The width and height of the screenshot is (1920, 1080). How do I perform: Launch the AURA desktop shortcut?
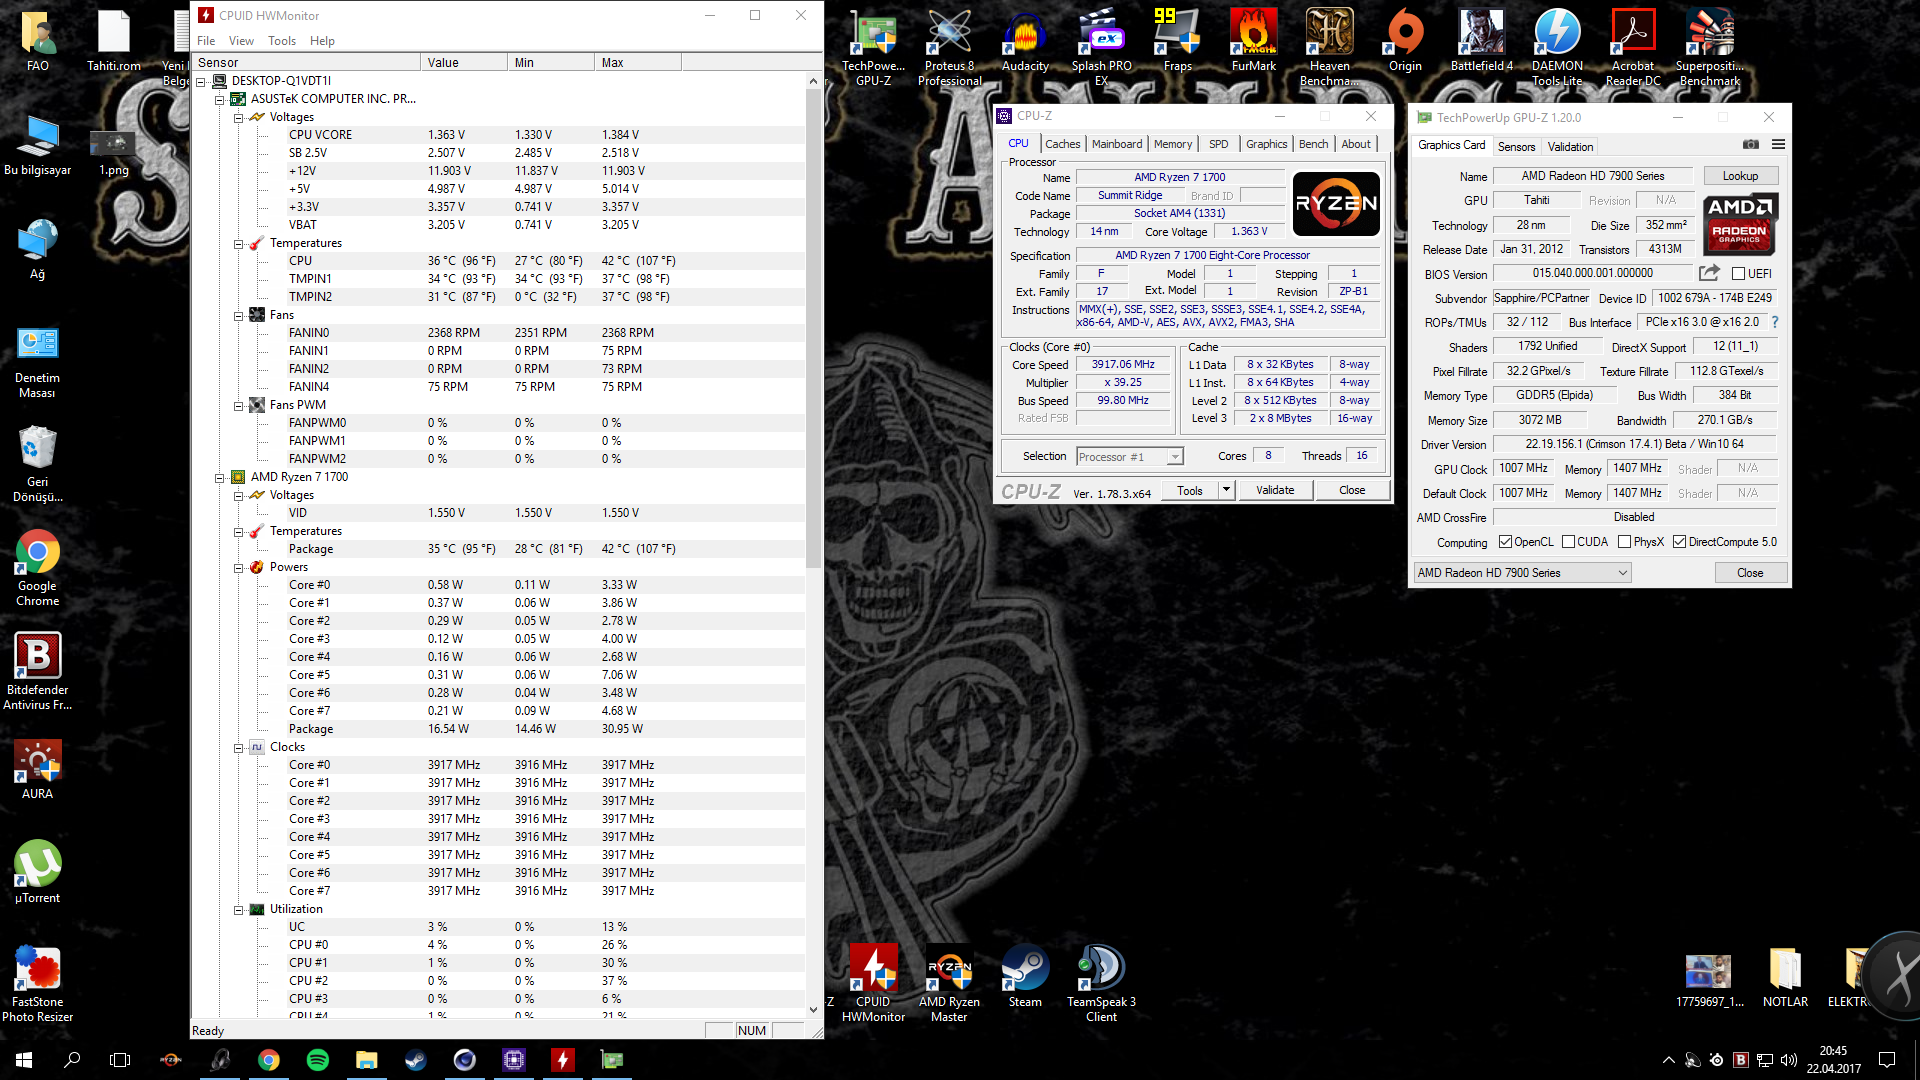[x=37, y=770]
